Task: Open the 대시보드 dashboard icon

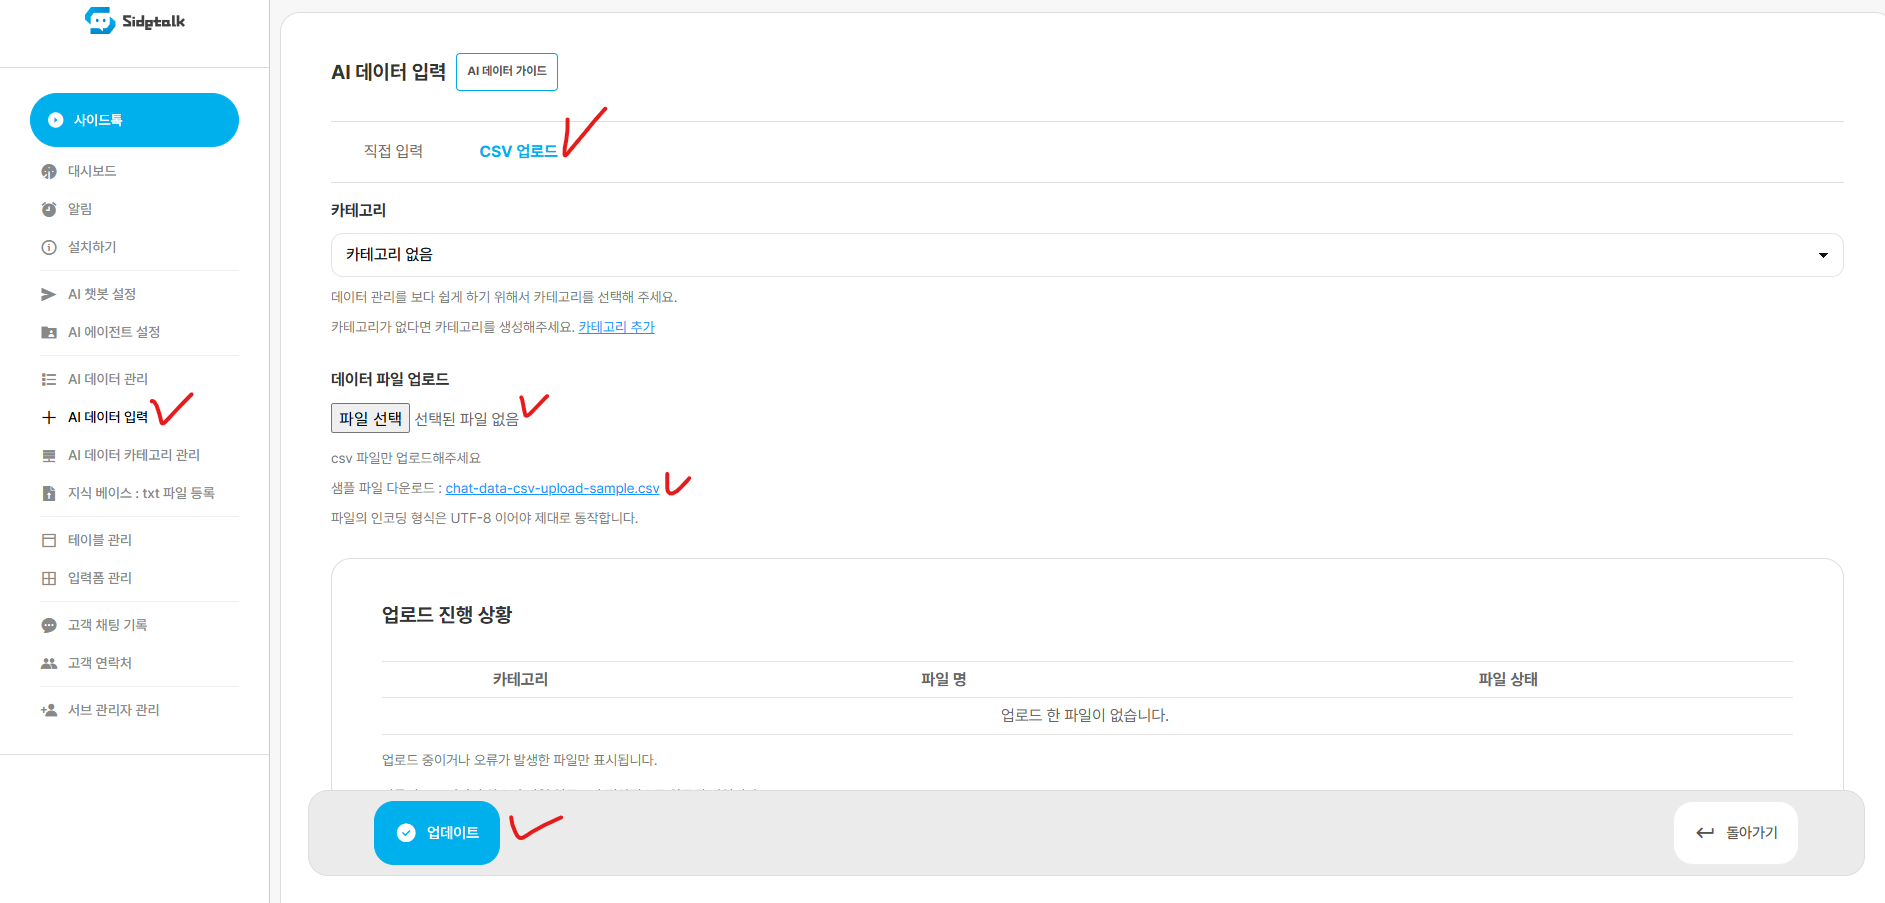Action: pos(49,172)
